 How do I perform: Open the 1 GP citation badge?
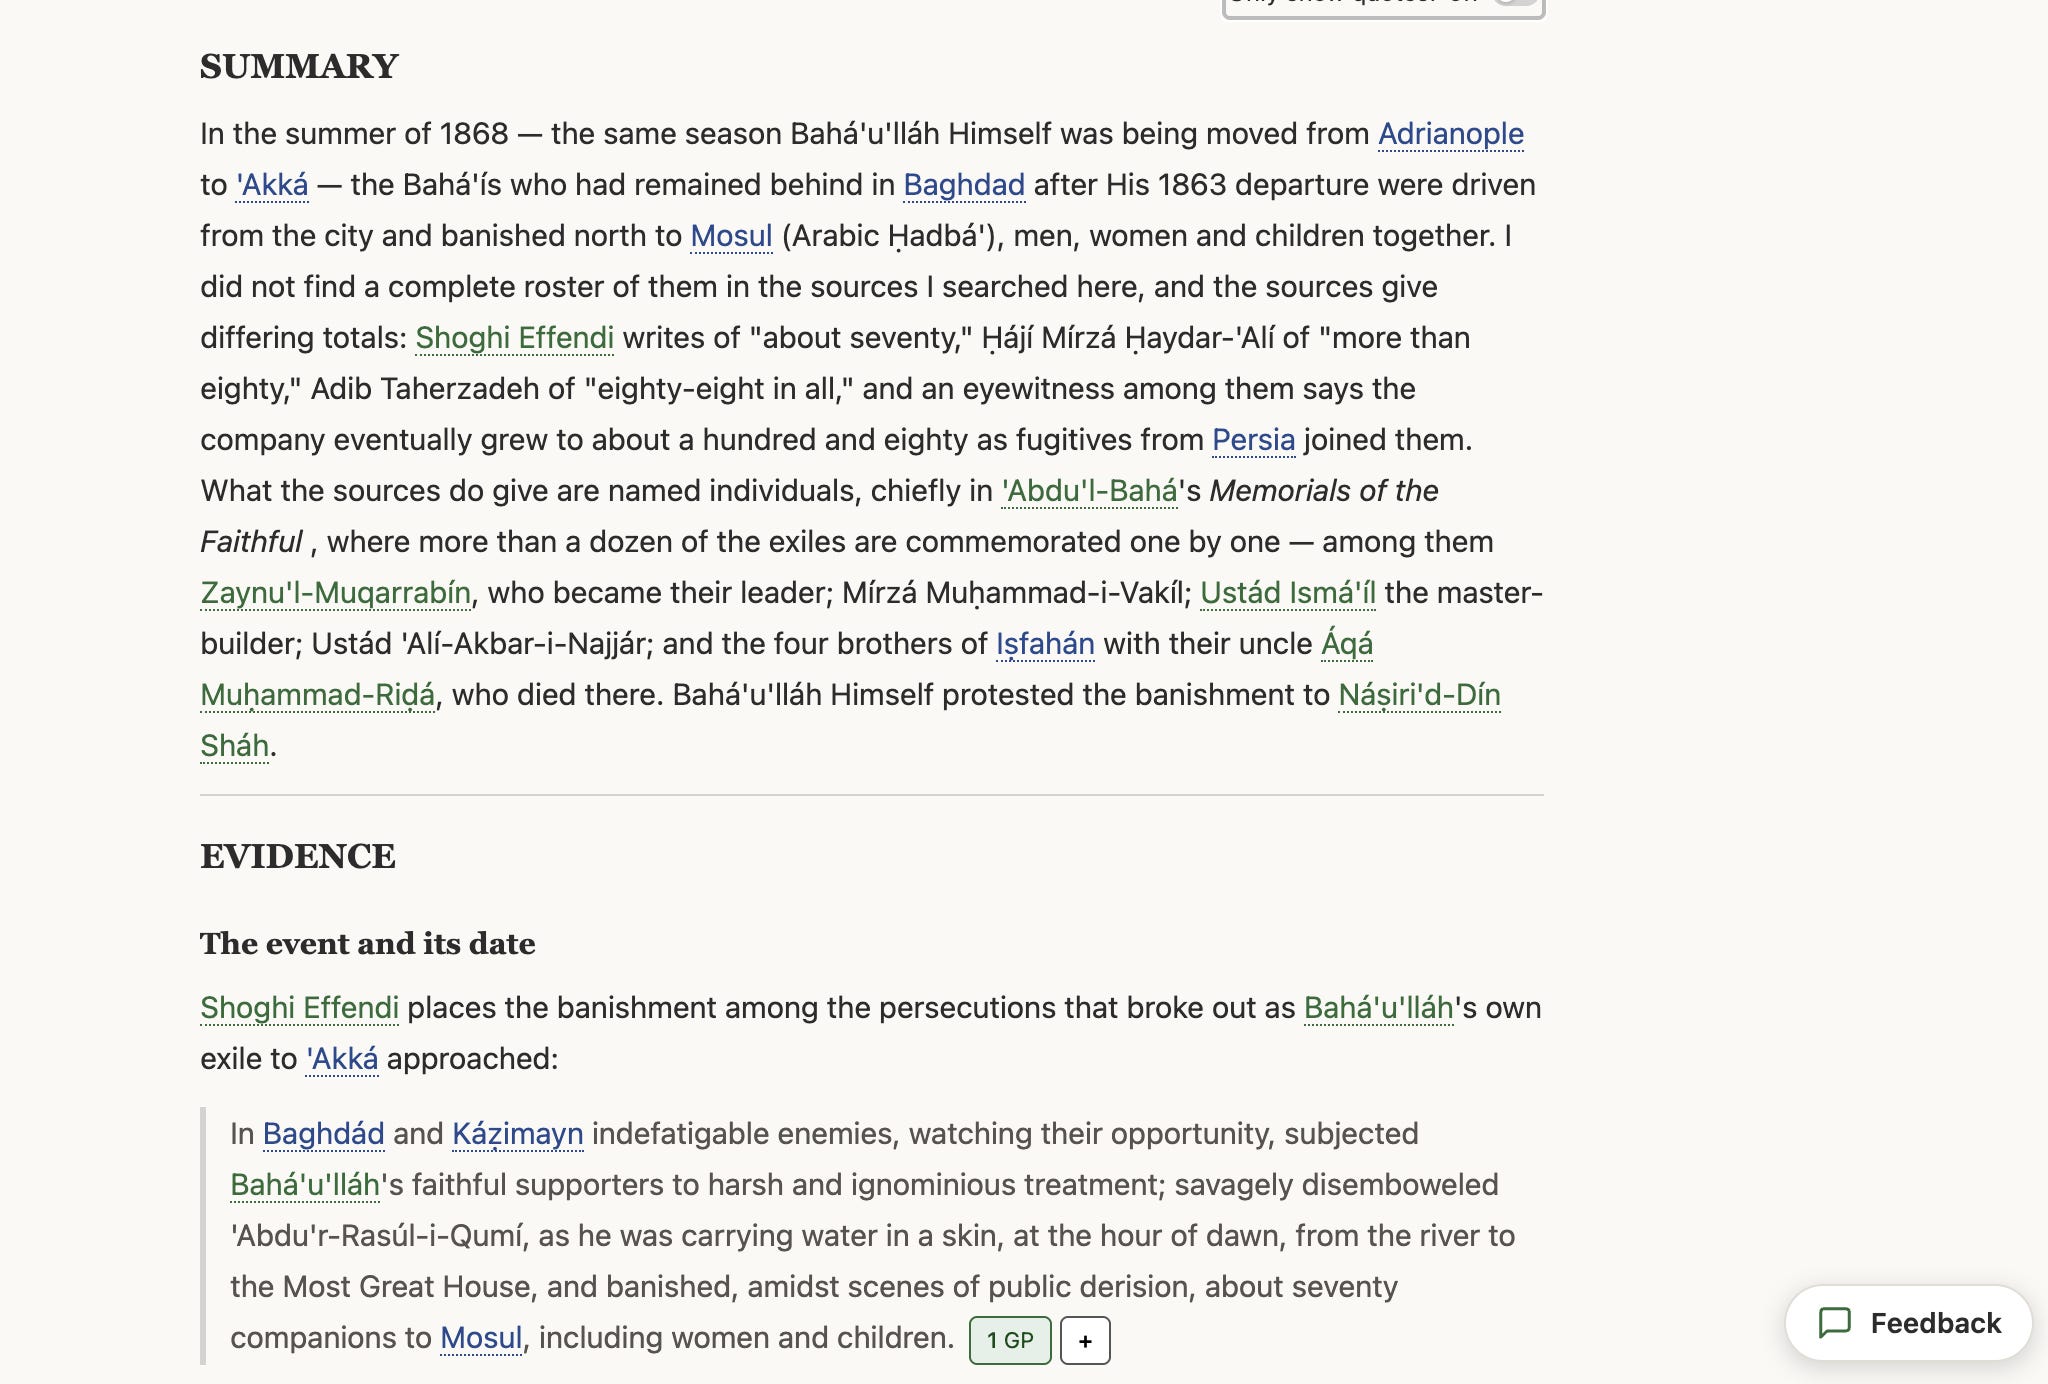tap(1010, 1341)
